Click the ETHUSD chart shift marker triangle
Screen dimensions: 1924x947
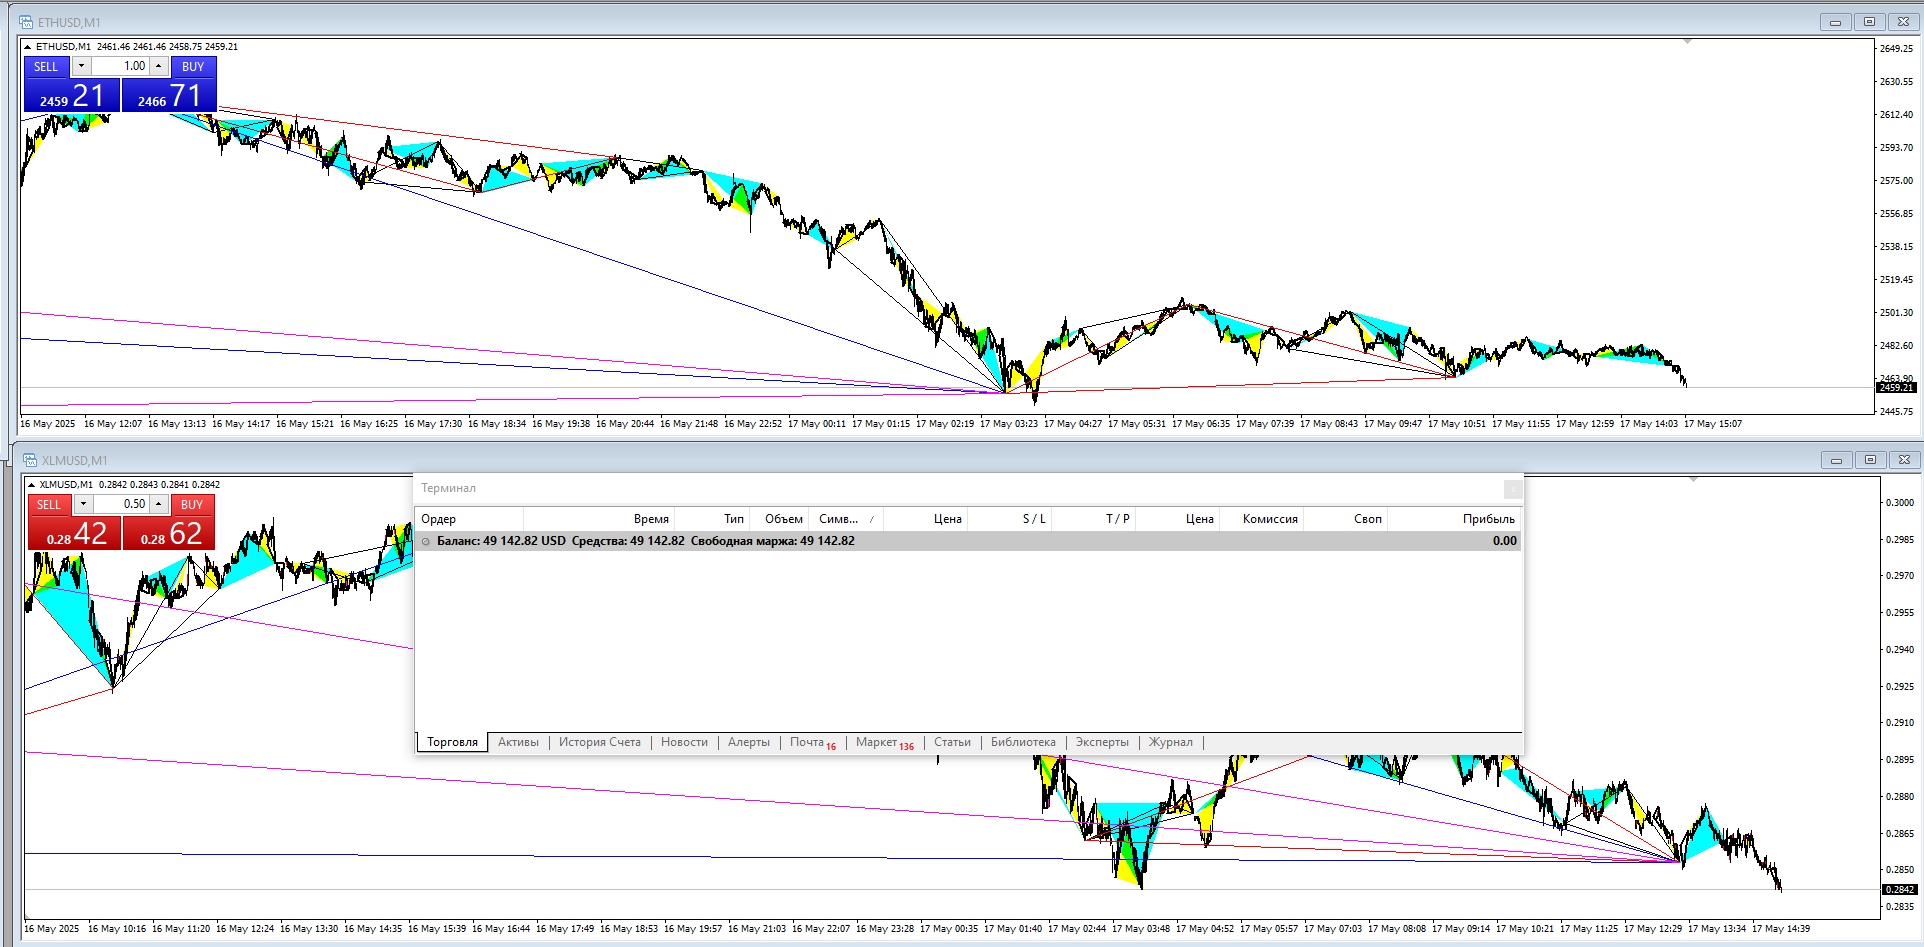point(1687,42)
